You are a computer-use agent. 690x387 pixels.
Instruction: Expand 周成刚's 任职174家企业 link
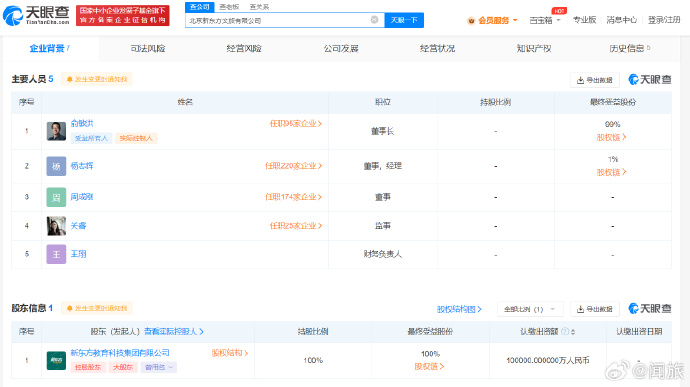pos(294,197)
